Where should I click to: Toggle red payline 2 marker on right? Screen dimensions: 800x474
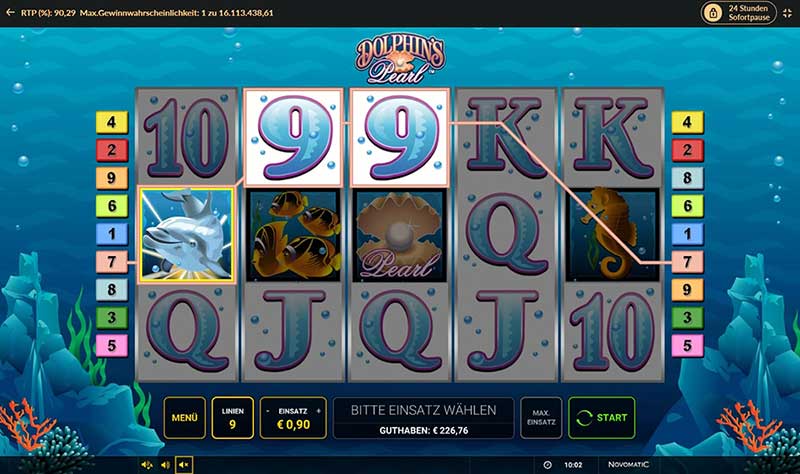pos(687,150)
